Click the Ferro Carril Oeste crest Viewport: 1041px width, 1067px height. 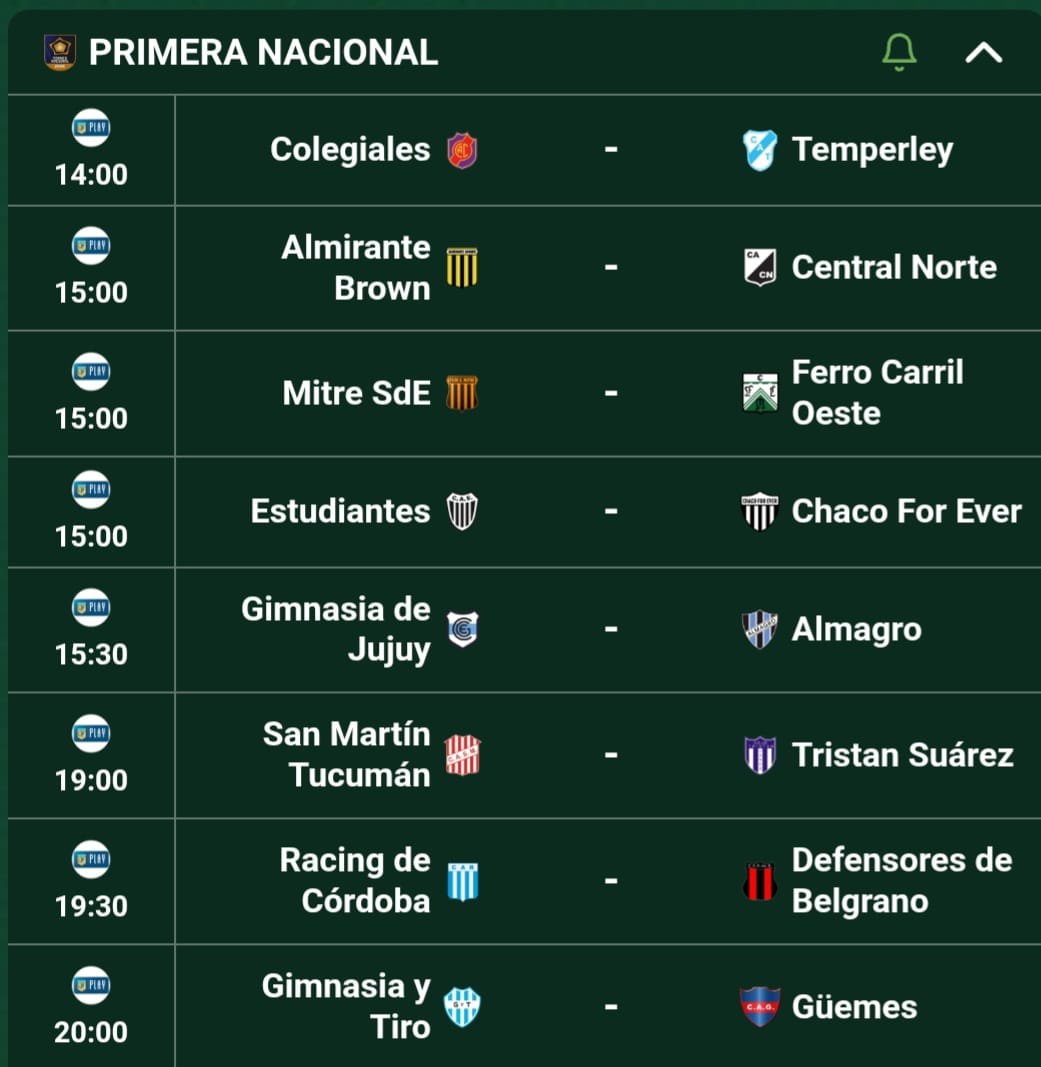[x=760, y=393]
